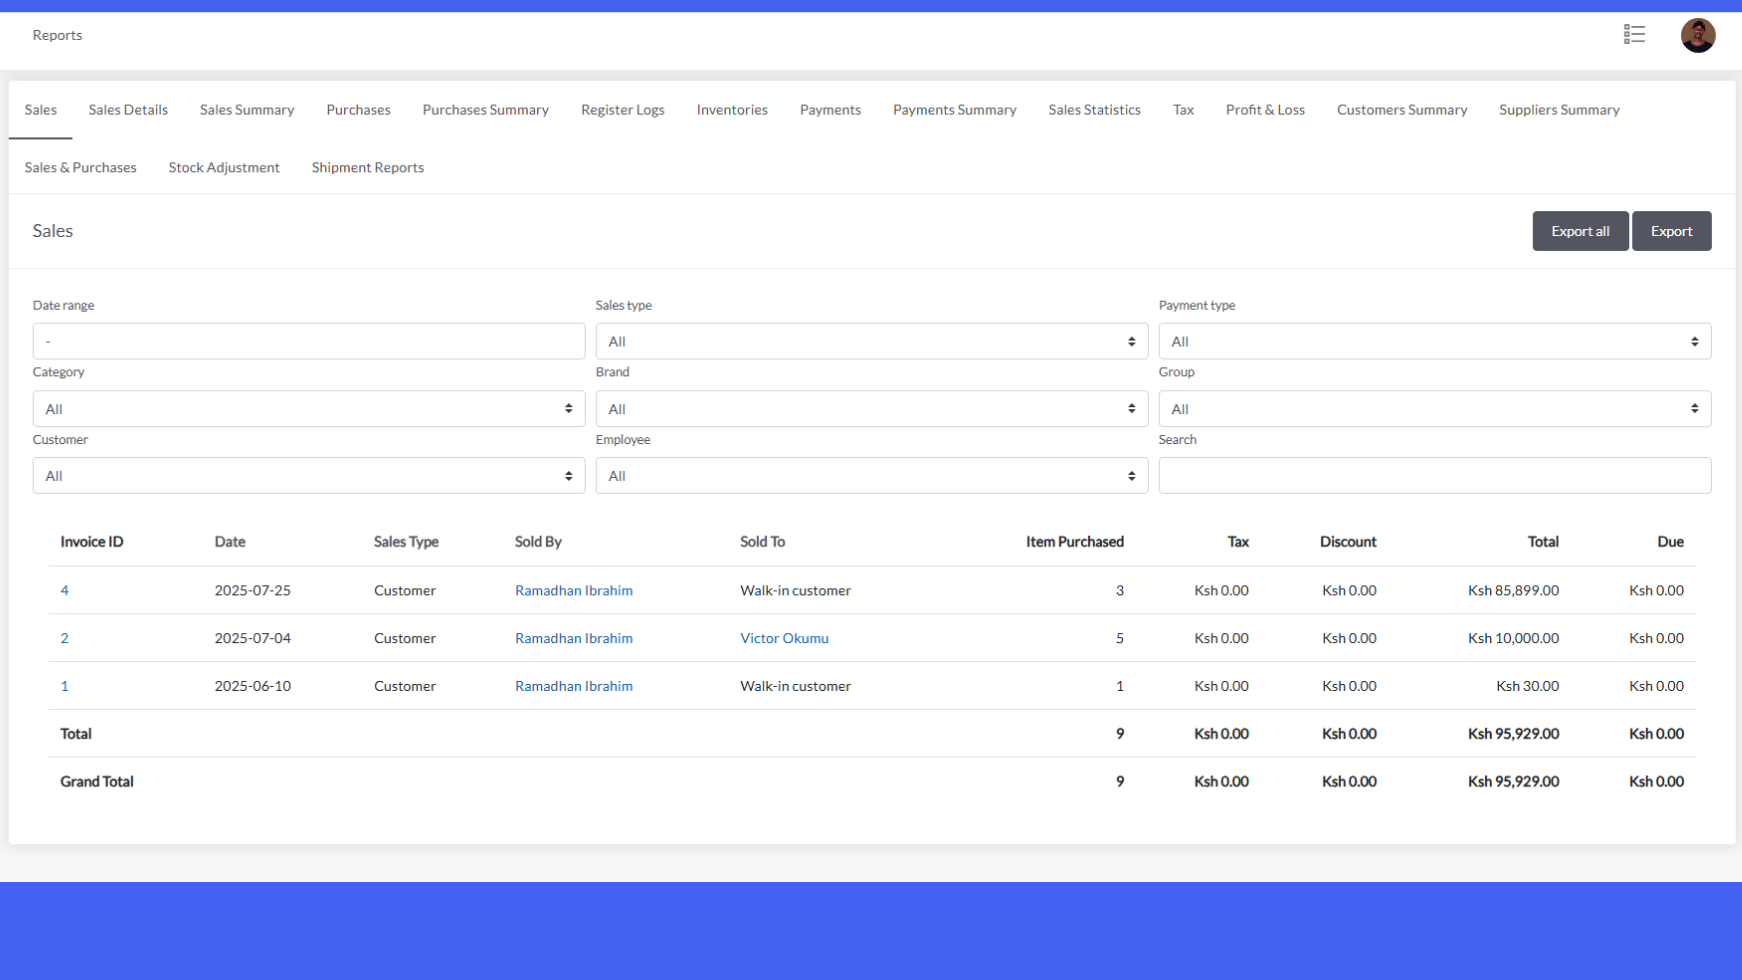Open the Victor Okumu customer link

[x=784, y=638]
